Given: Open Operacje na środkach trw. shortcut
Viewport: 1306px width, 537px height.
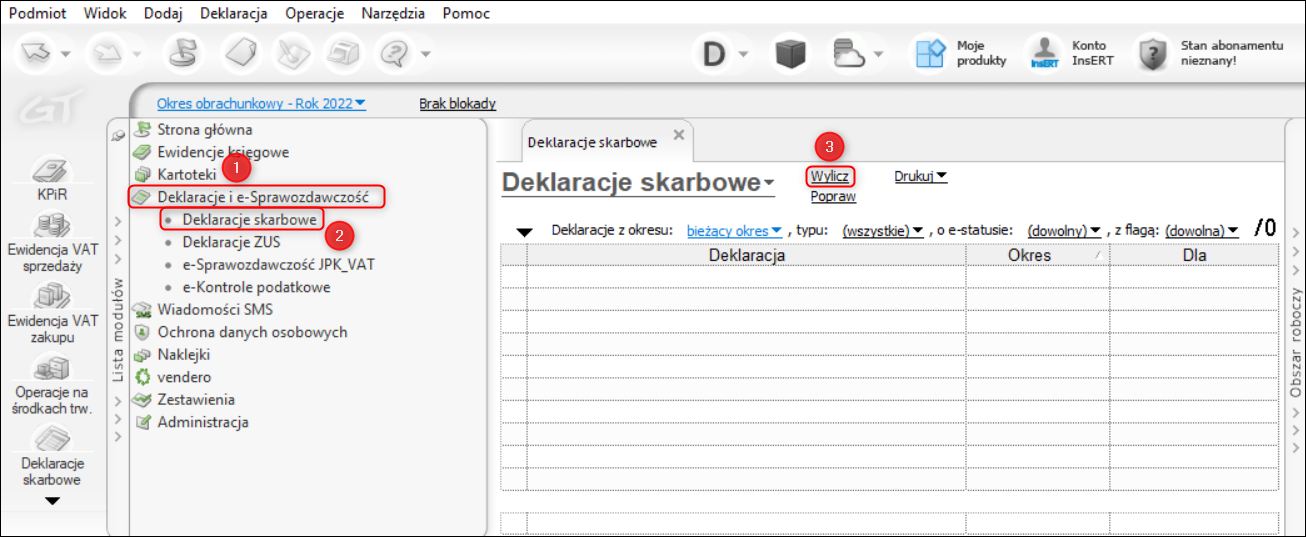Looking at the screenshot, I should click(52, 384).
